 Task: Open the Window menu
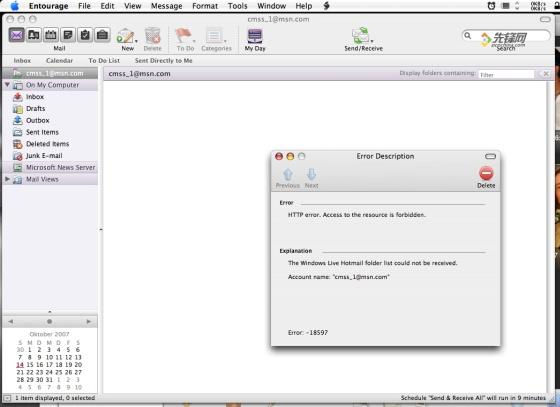pyautogui.click(x=271, y=6)
